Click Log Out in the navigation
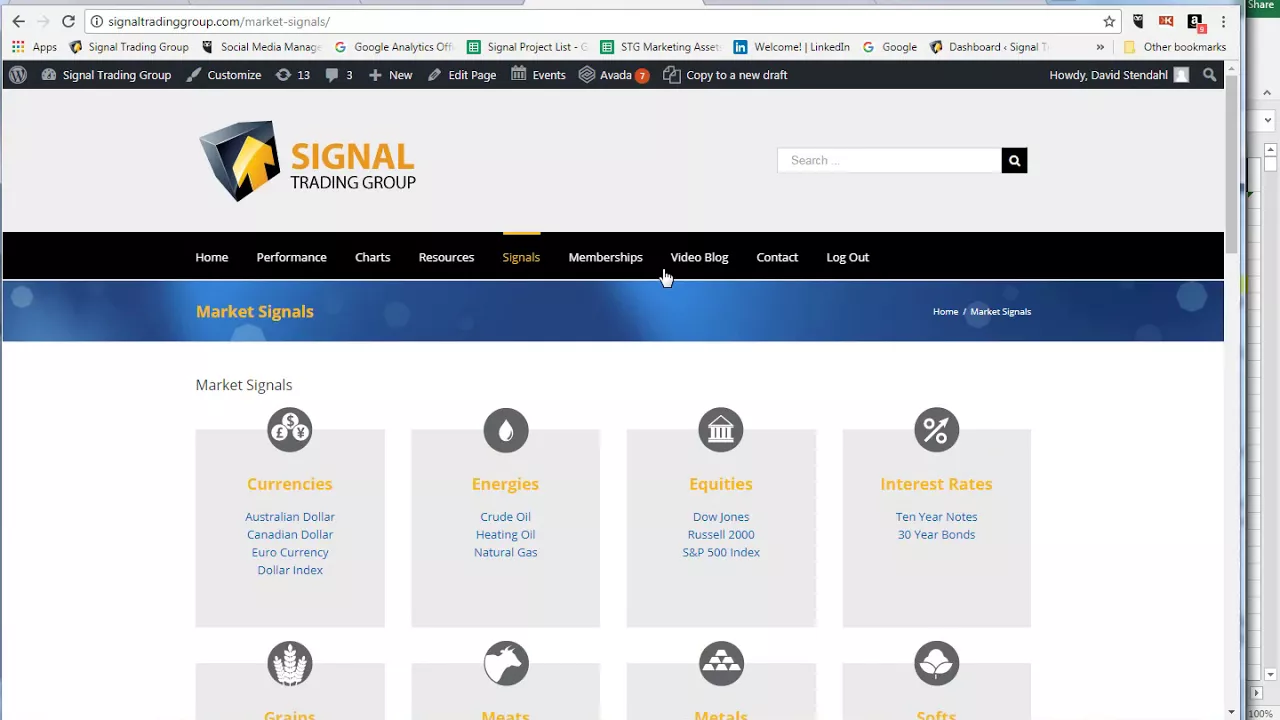1280x720 pixels. [x=847, y=257]
